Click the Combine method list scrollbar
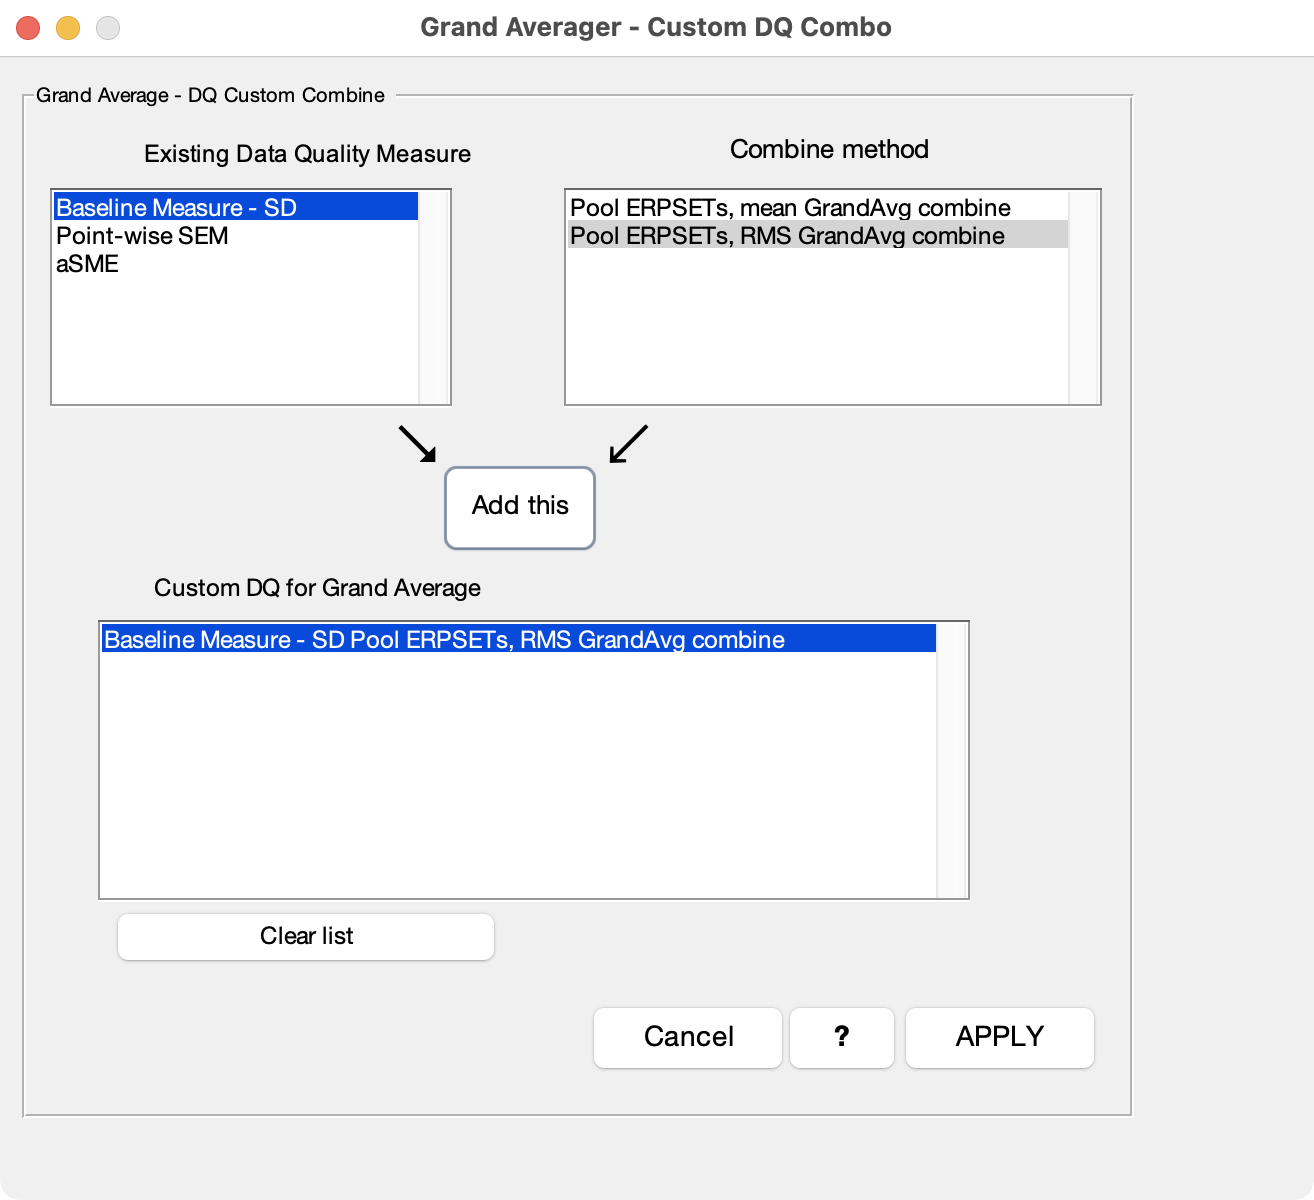This screenshot has height=1200, width=1314. click(1084, 297)
